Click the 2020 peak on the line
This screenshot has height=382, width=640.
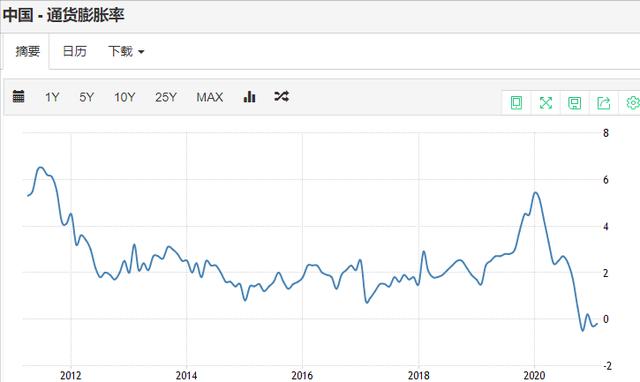(536, 193)
